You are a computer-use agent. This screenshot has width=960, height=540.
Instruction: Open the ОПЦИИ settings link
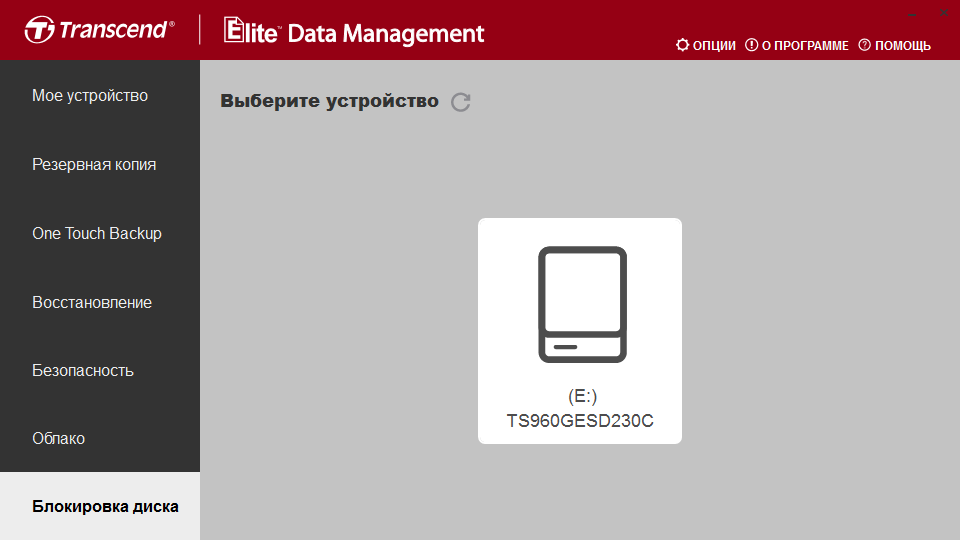tap(714, 46)
